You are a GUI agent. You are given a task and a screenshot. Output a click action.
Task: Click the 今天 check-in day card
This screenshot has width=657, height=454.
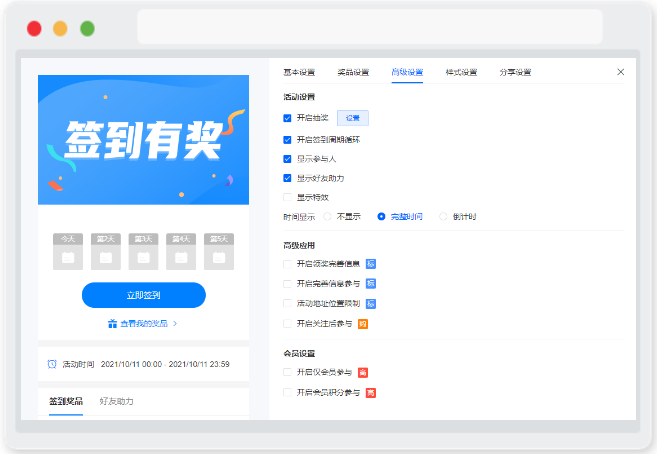68,252
